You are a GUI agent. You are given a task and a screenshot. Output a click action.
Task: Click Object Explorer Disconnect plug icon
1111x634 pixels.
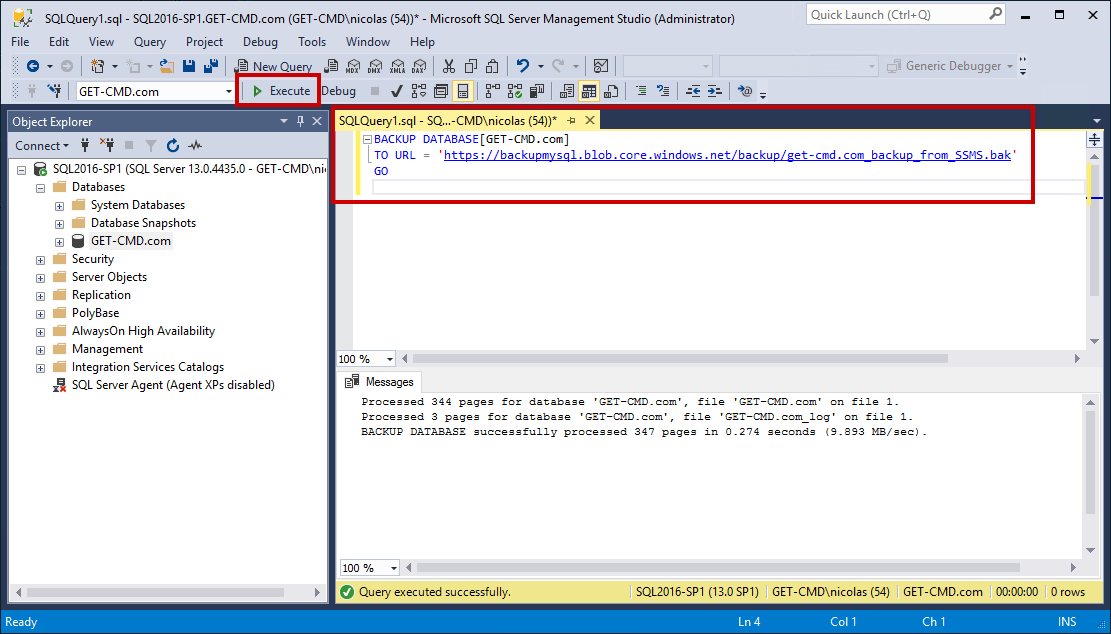(107, 145)
